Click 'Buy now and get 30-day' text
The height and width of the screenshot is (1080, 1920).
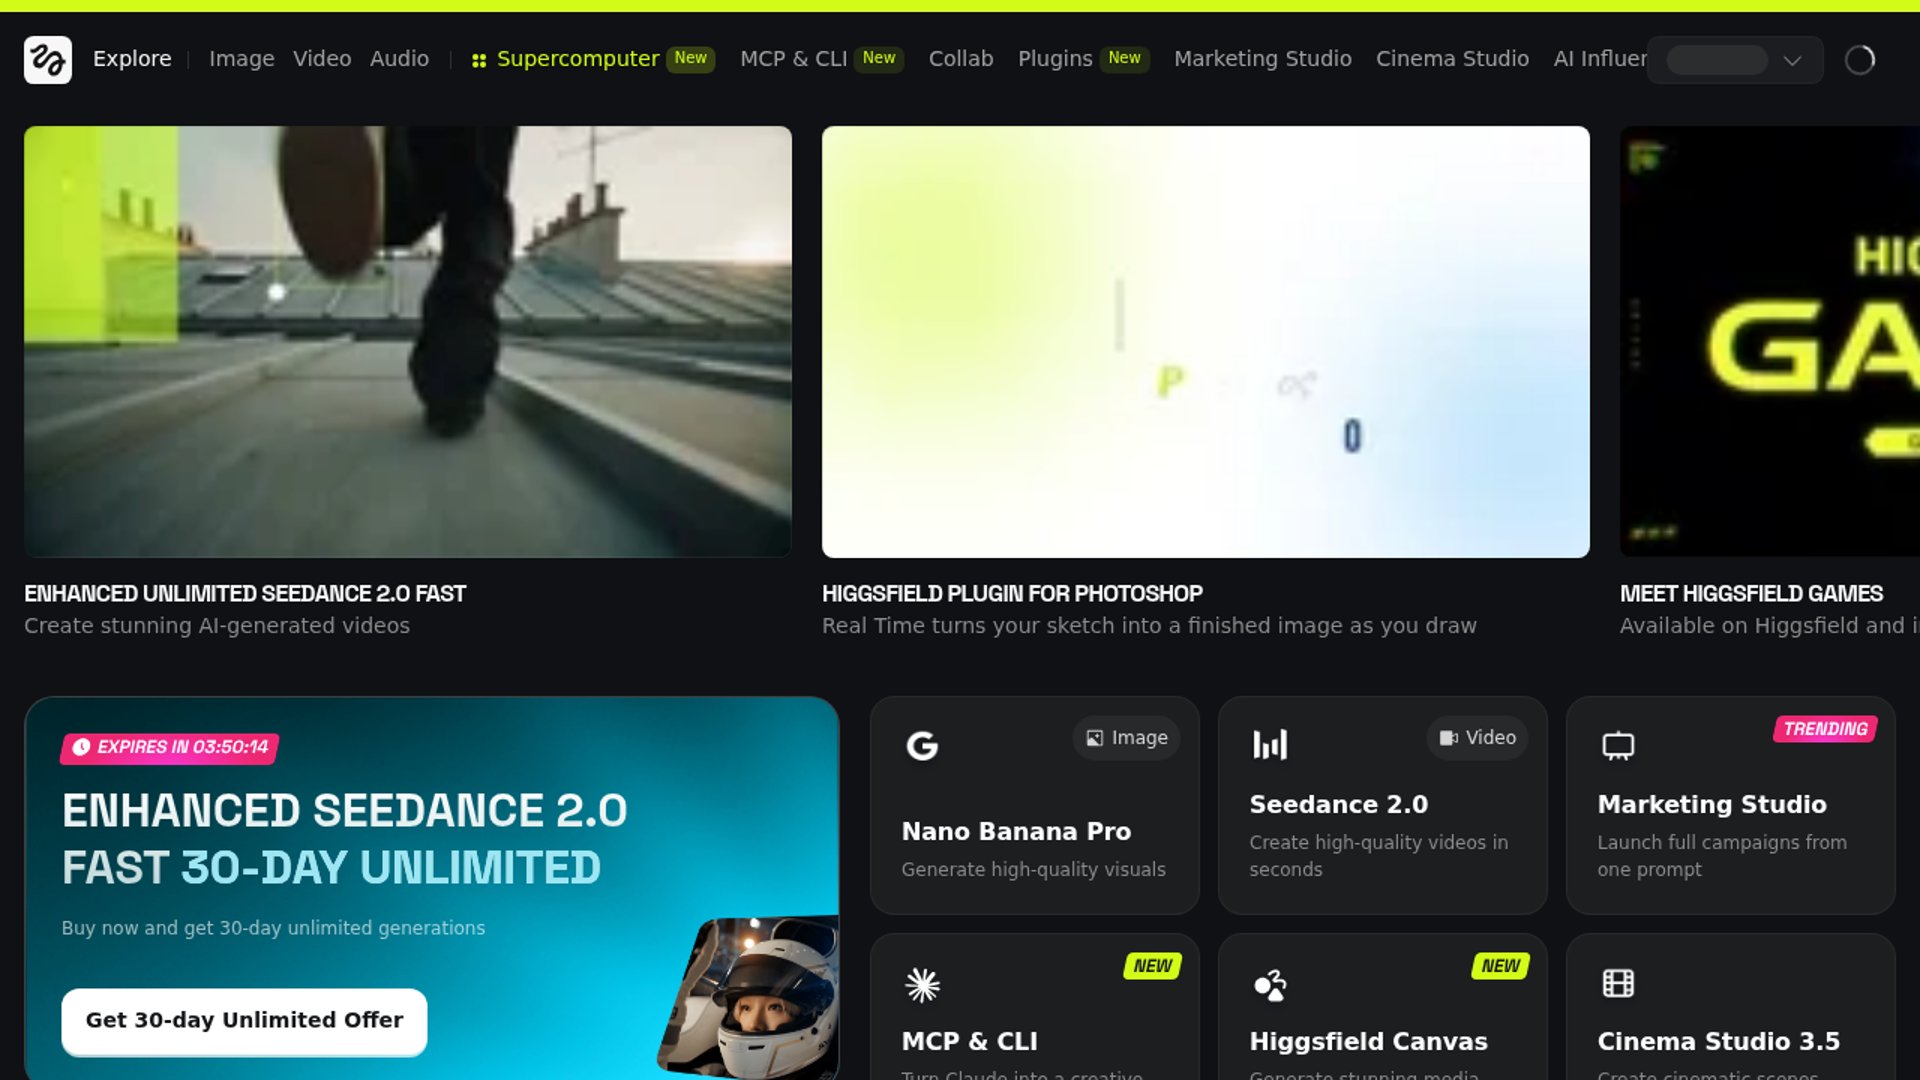coord(273,928)
